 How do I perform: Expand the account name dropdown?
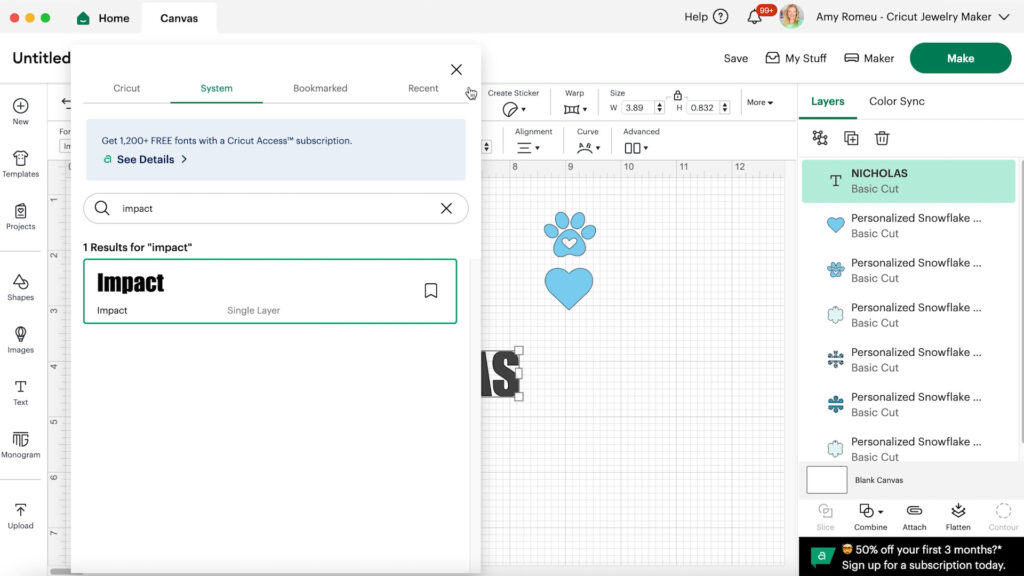pyautogui.click(x=1004, y=17)
